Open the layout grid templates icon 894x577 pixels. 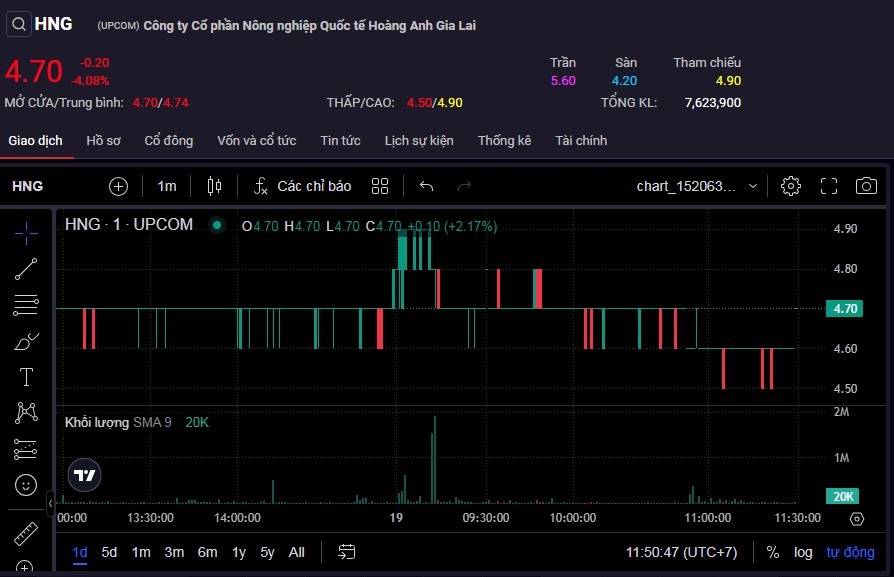point(380,186)
